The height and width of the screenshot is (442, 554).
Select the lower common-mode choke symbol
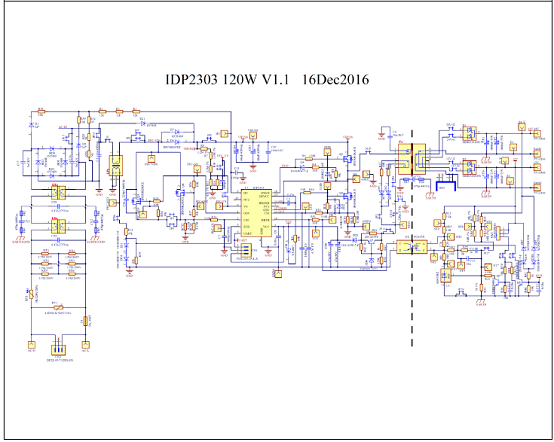tap(58, 226)
